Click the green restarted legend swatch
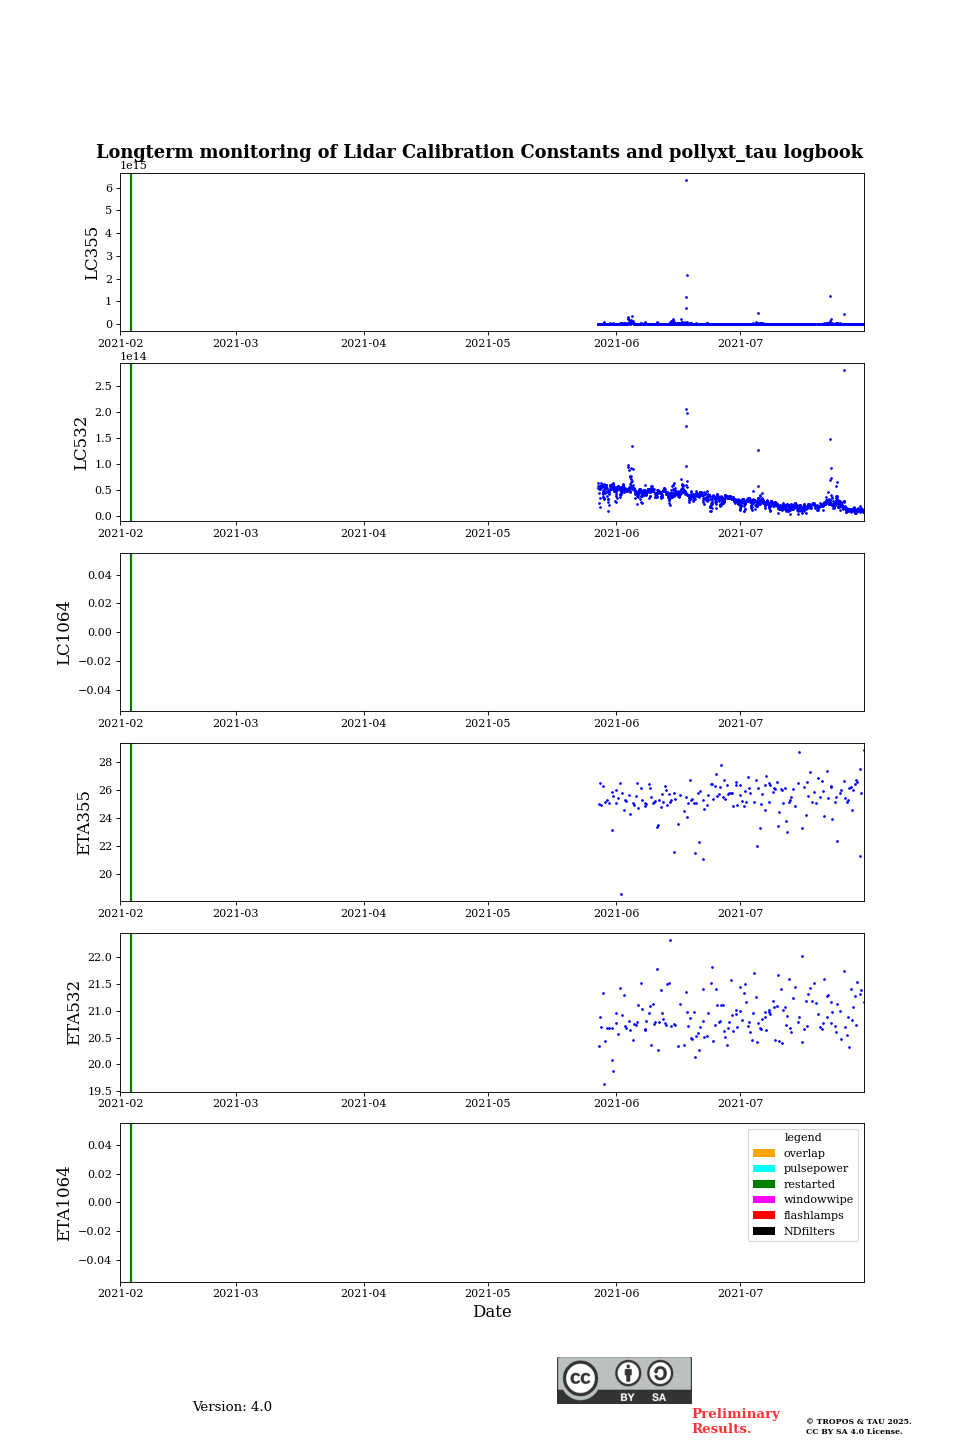 [x=764, y=1184]
